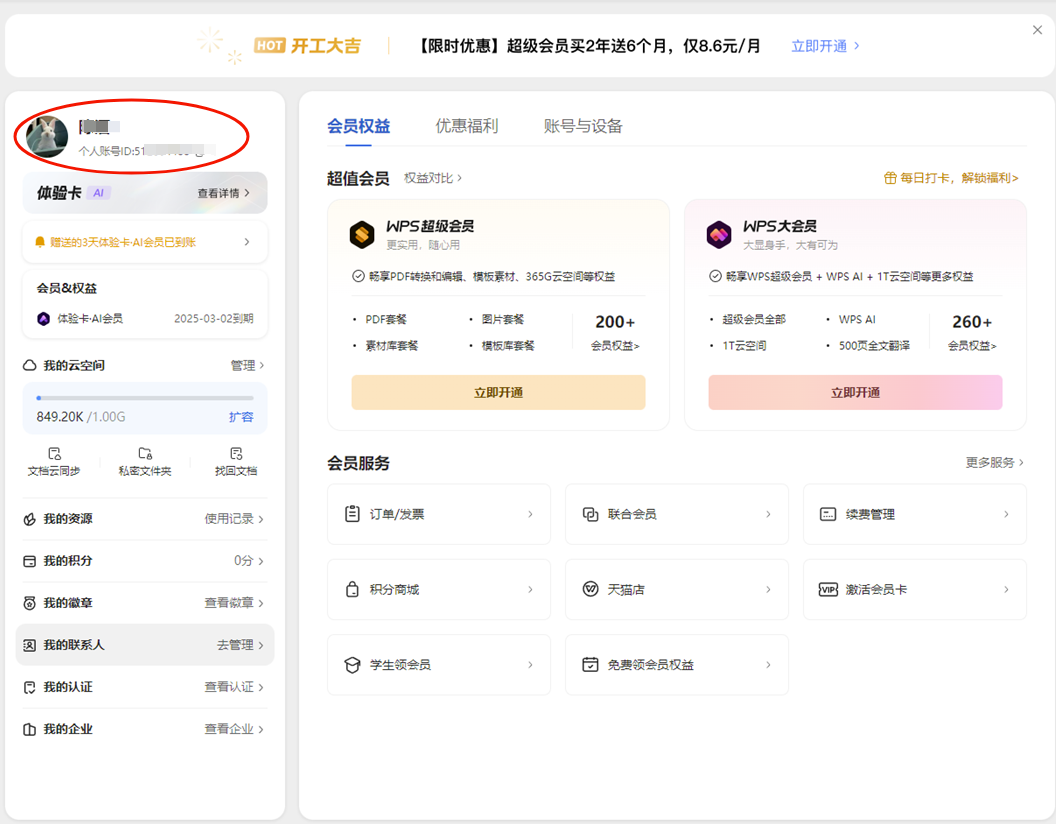Click the 我的企业 building icon
This screenshot has height=824, width=1056.
[30, 729]
